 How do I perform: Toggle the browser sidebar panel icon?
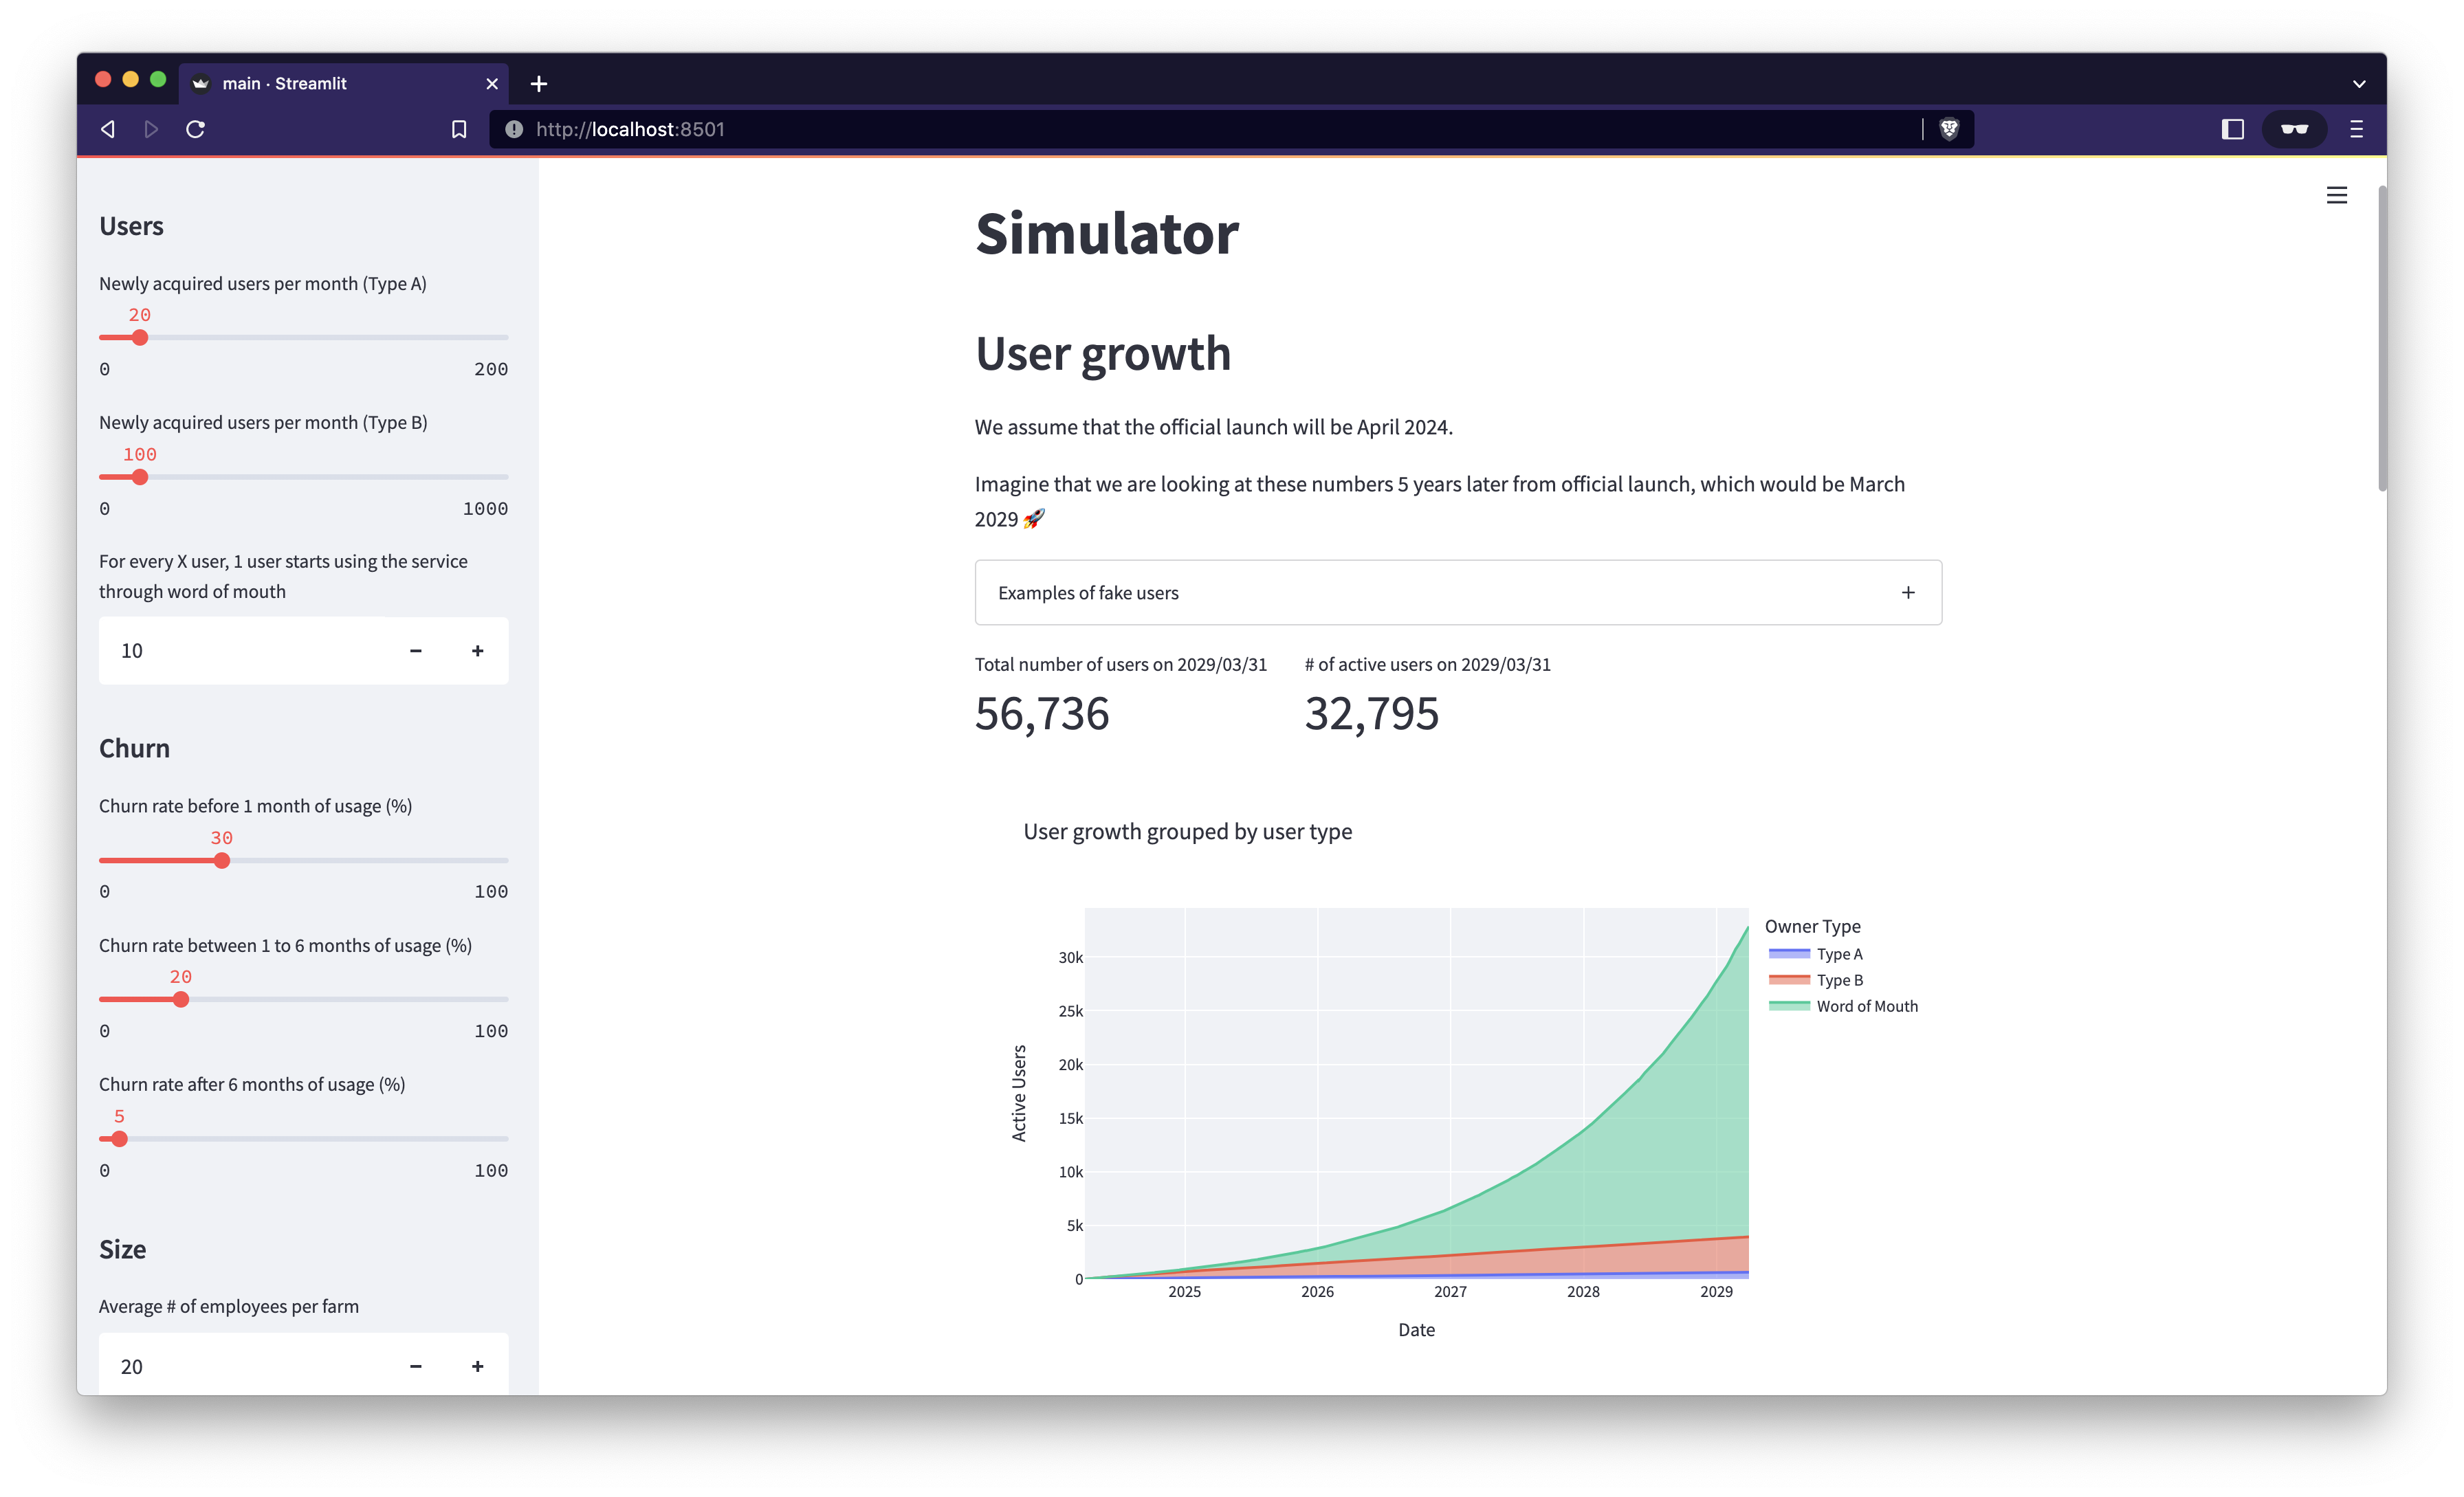2232,129
